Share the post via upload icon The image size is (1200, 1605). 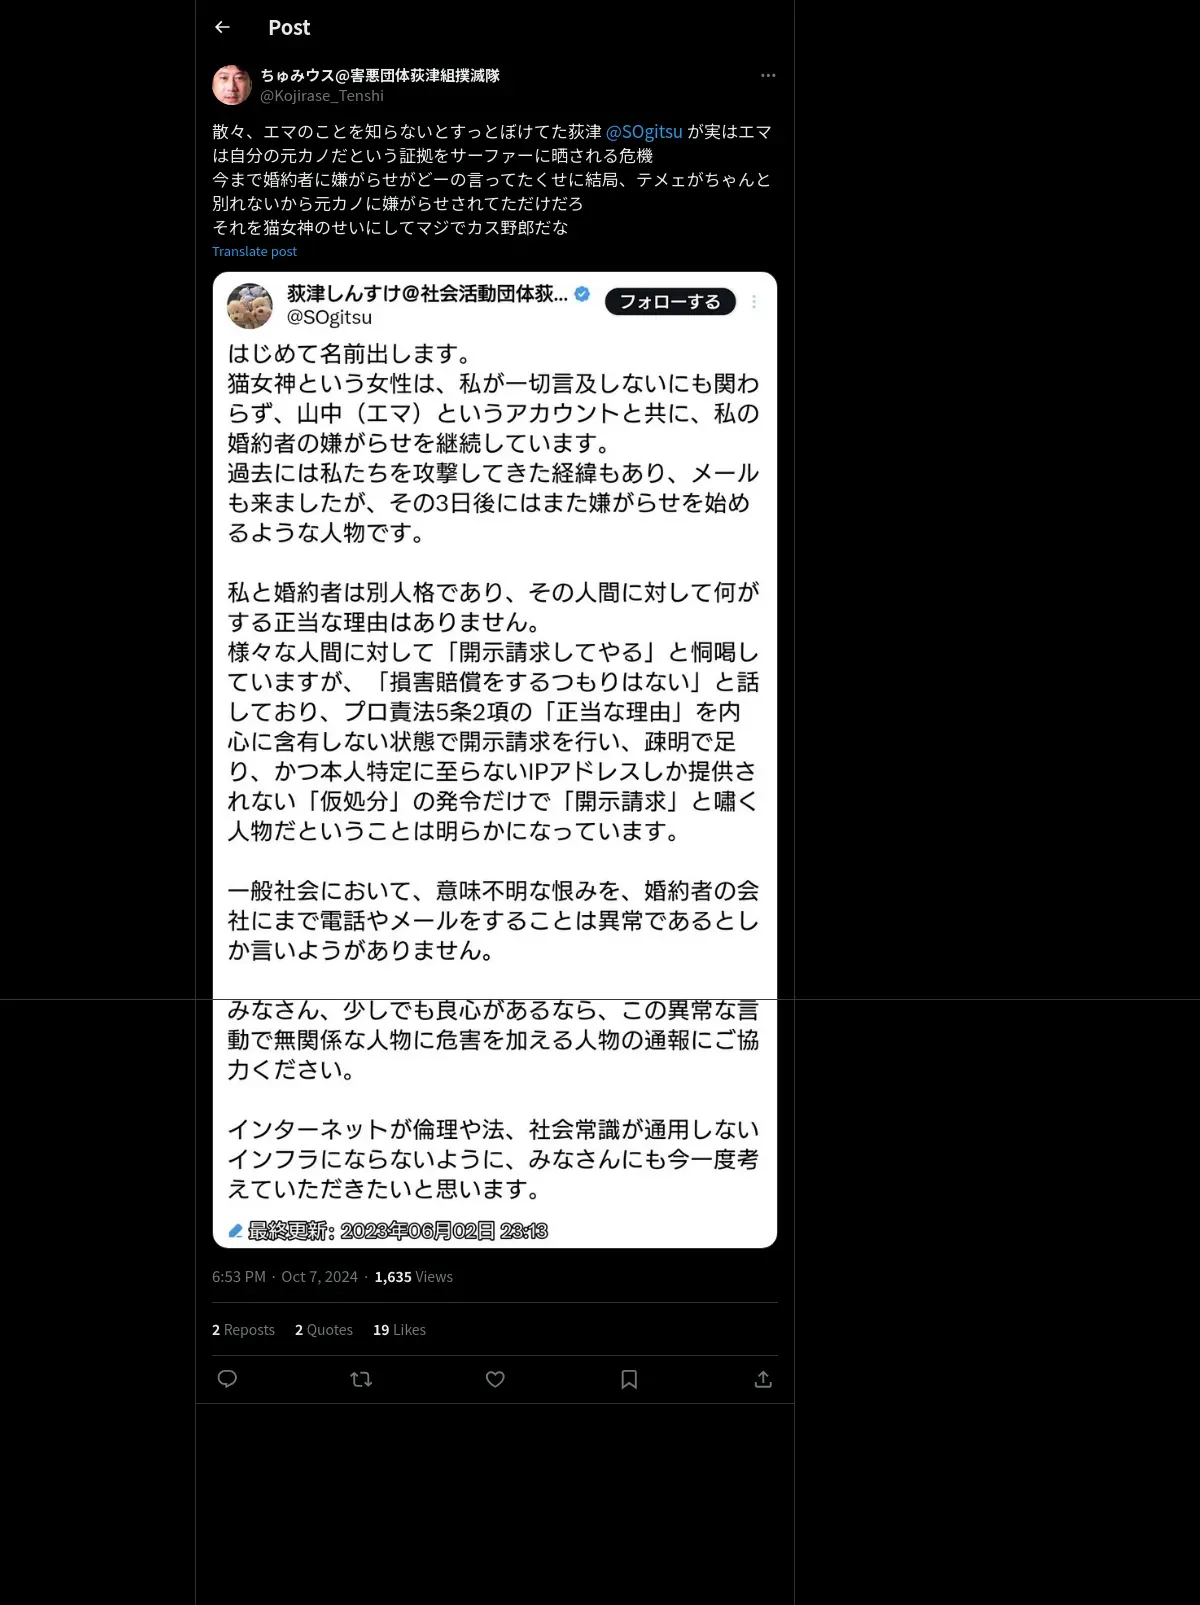tap(763, 1379)
